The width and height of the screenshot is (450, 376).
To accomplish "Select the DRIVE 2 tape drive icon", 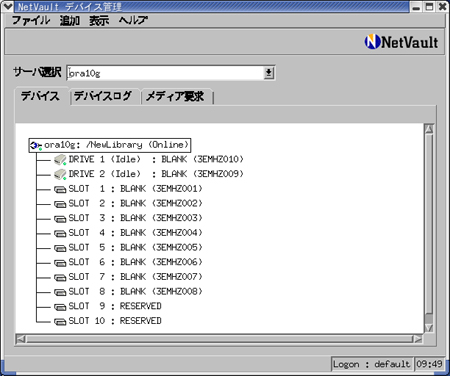I will coord(60,174).
